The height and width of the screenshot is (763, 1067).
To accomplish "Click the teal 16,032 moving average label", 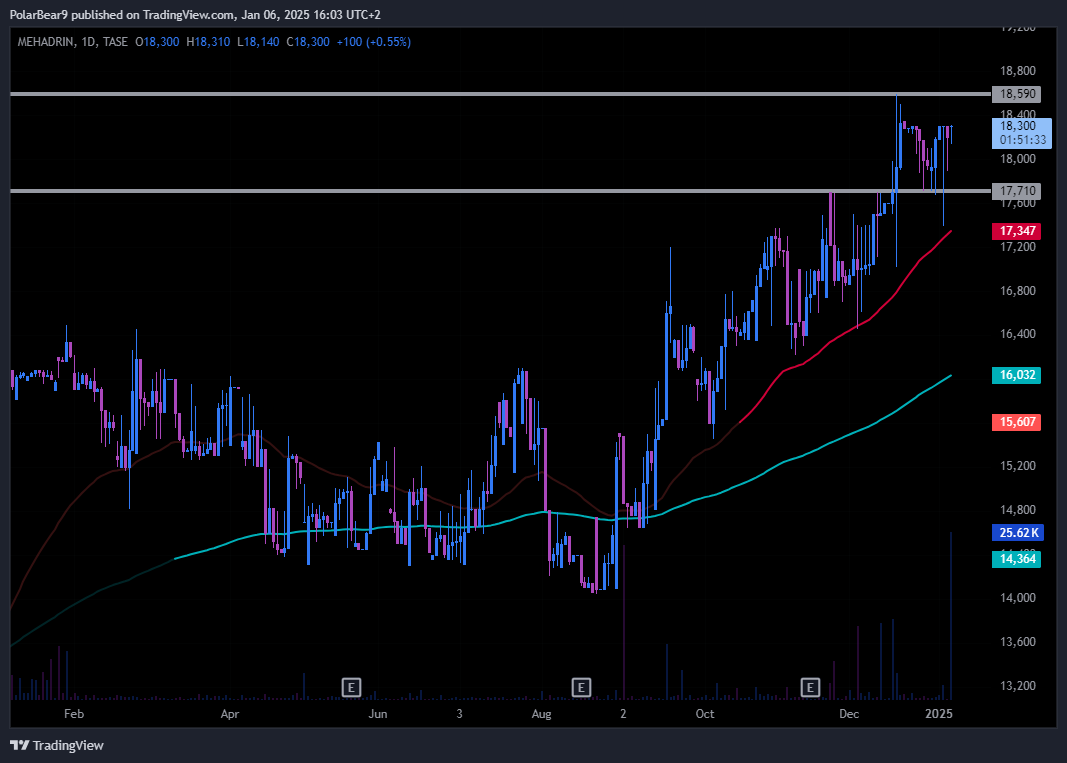I will pyautogui.click(x=1016, y=375).
